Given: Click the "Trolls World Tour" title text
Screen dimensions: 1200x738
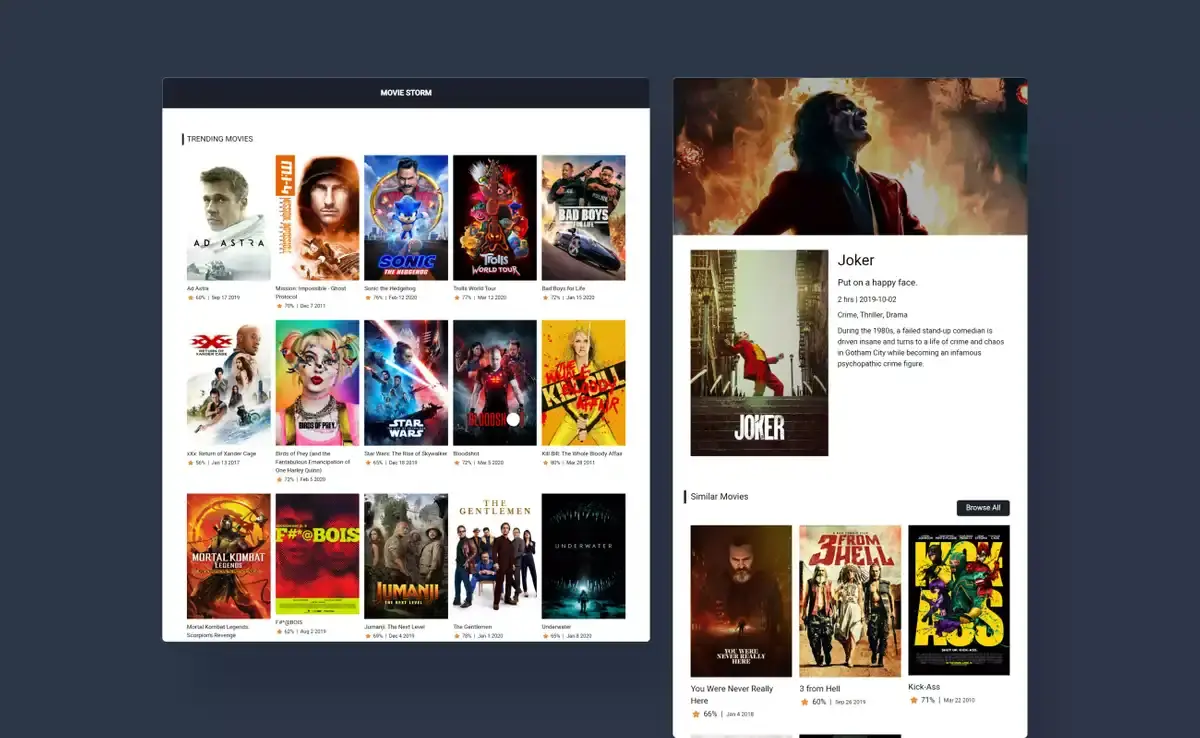Looking at the screenshot, I should 475,288.
